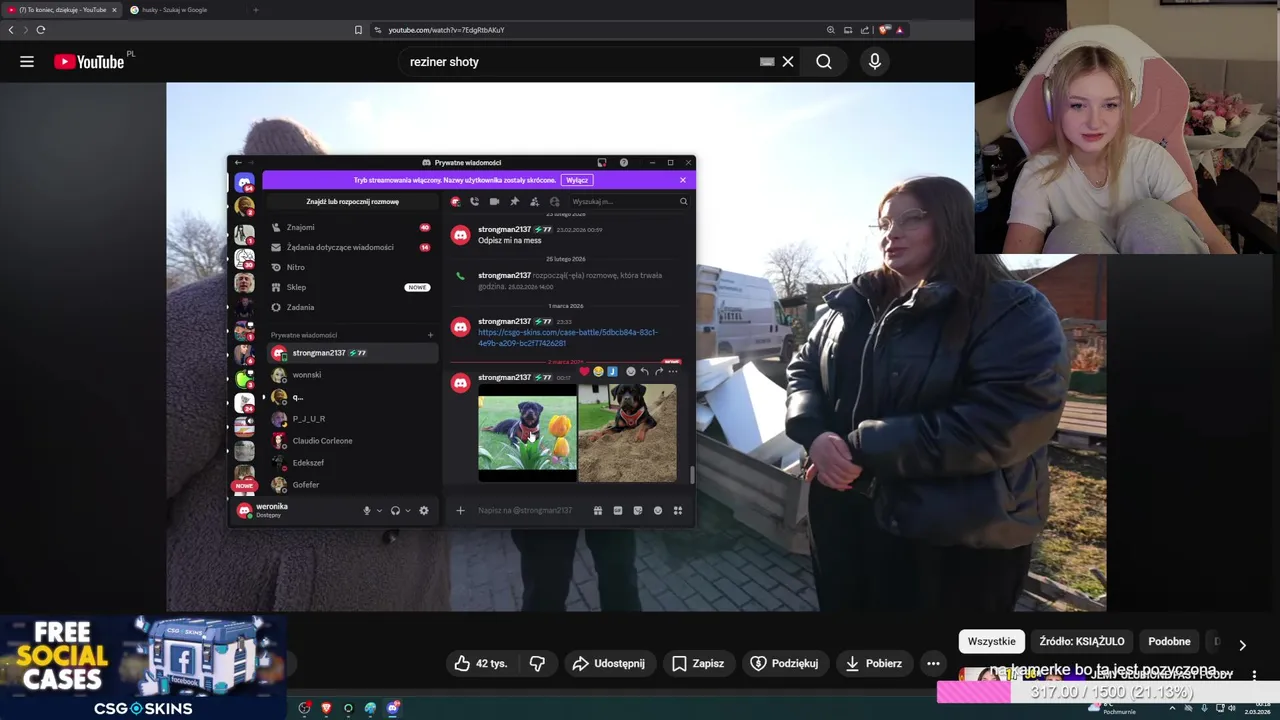Click the browser address bar URL

click(446, 30)
